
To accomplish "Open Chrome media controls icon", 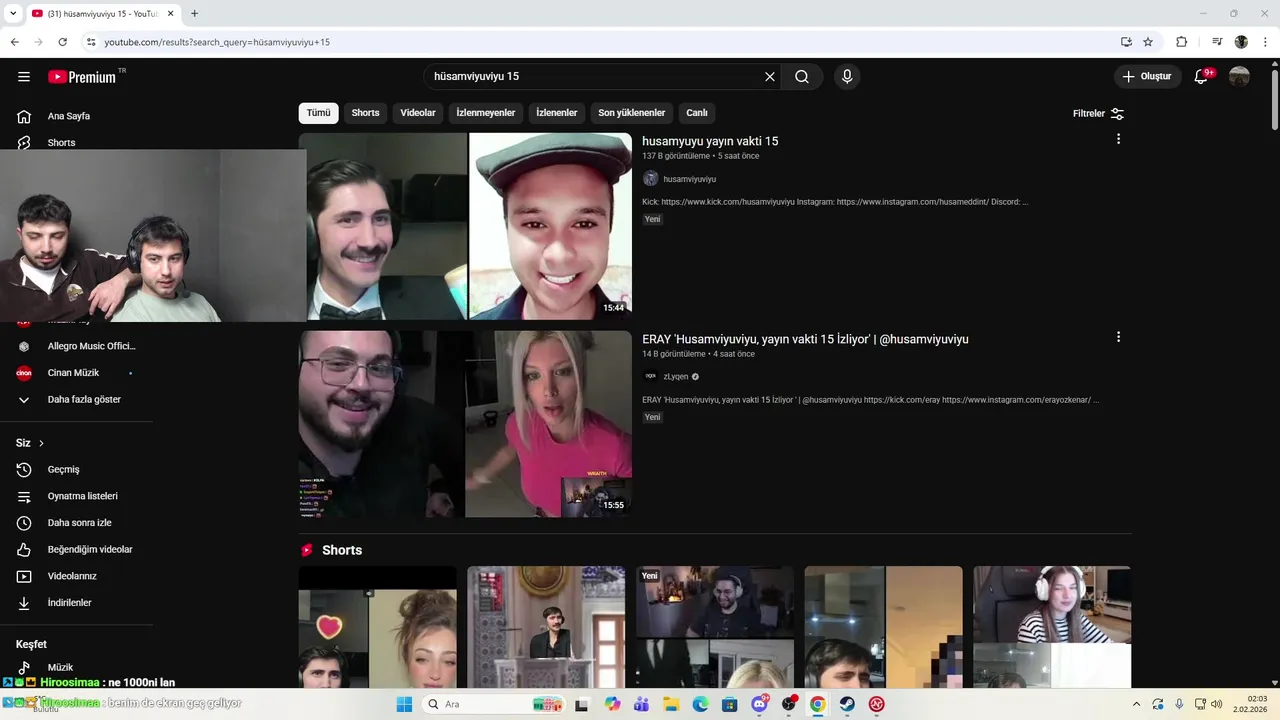I will tap(1217, 42).
